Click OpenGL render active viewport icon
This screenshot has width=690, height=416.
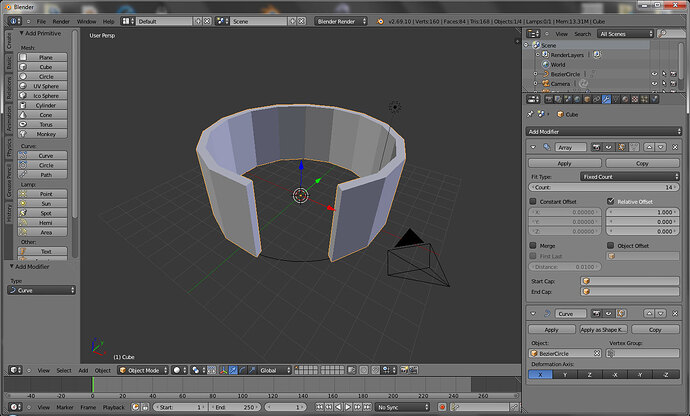tap(404, 370)
